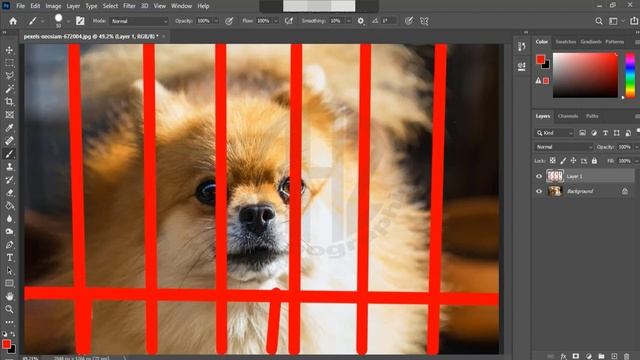Select the Horizontal Type tool
640x360 pixels.
[9, 258]
